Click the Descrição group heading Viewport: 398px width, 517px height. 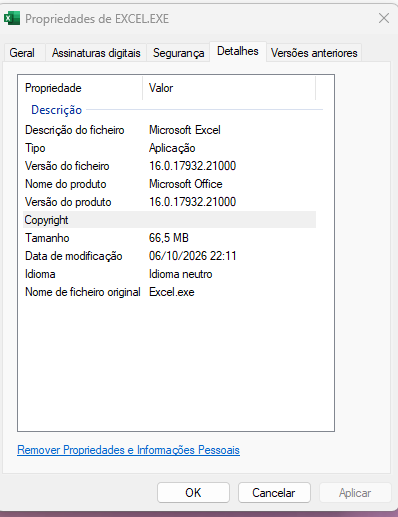point(56,110)
